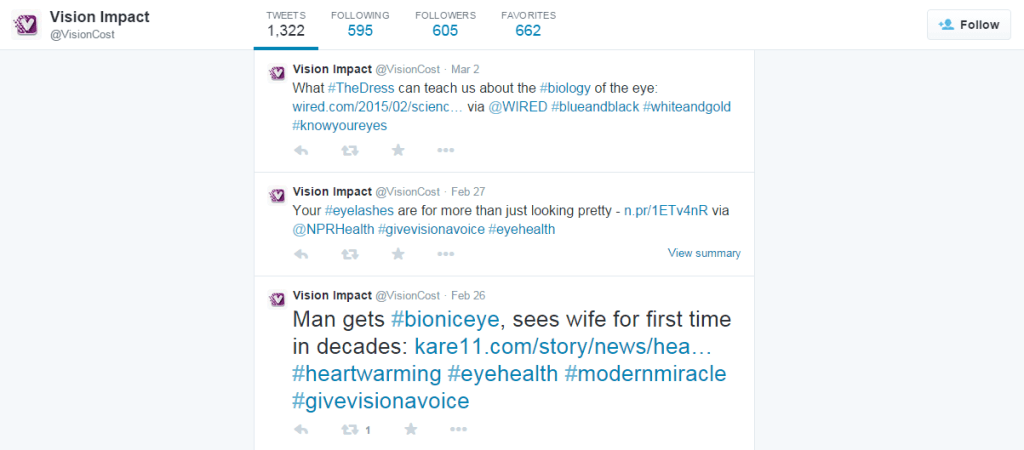Open the #heartwarming hashtag
Viewport: 1024px width, 450px height.
click(x=366, y=374)
